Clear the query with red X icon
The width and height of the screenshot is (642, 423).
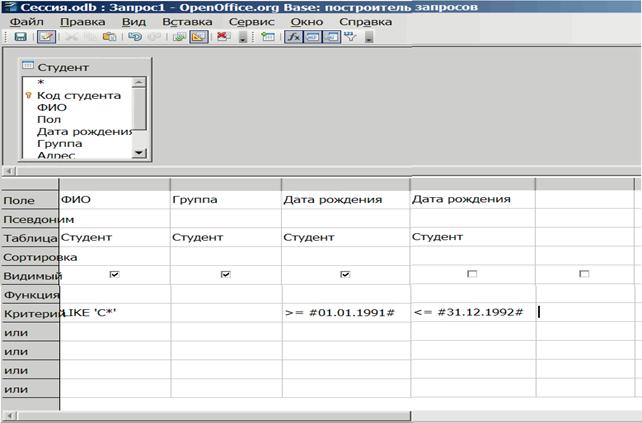tap(224, 36)
